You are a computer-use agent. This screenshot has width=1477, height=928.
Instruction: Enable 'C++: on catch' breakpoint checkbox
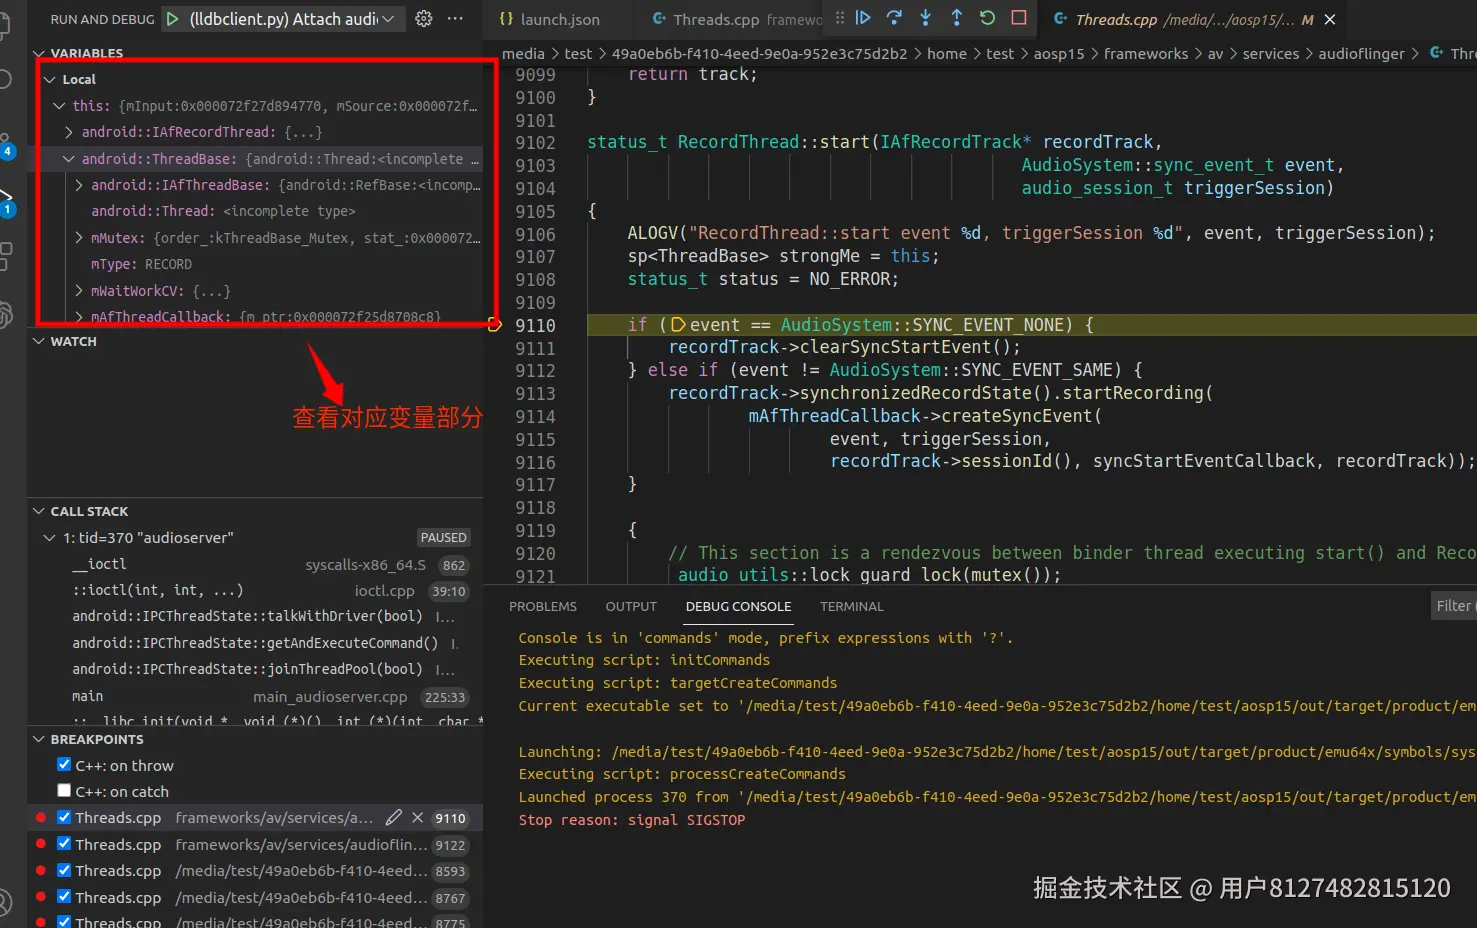64,791
